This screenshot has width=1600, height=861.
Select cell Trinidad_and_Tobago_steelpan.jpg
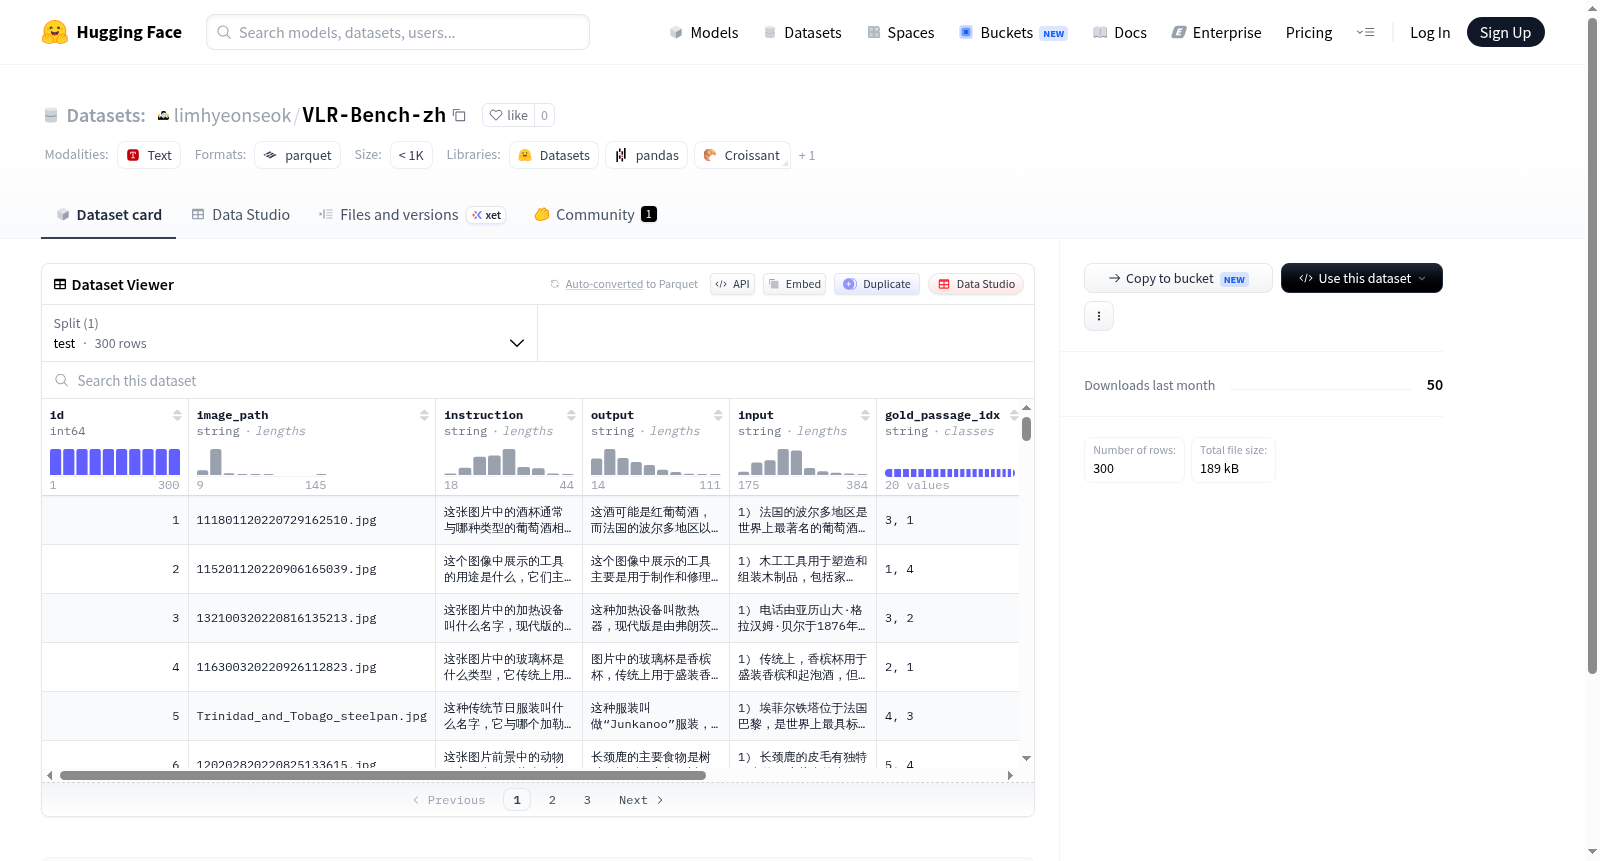pos(312,716)
